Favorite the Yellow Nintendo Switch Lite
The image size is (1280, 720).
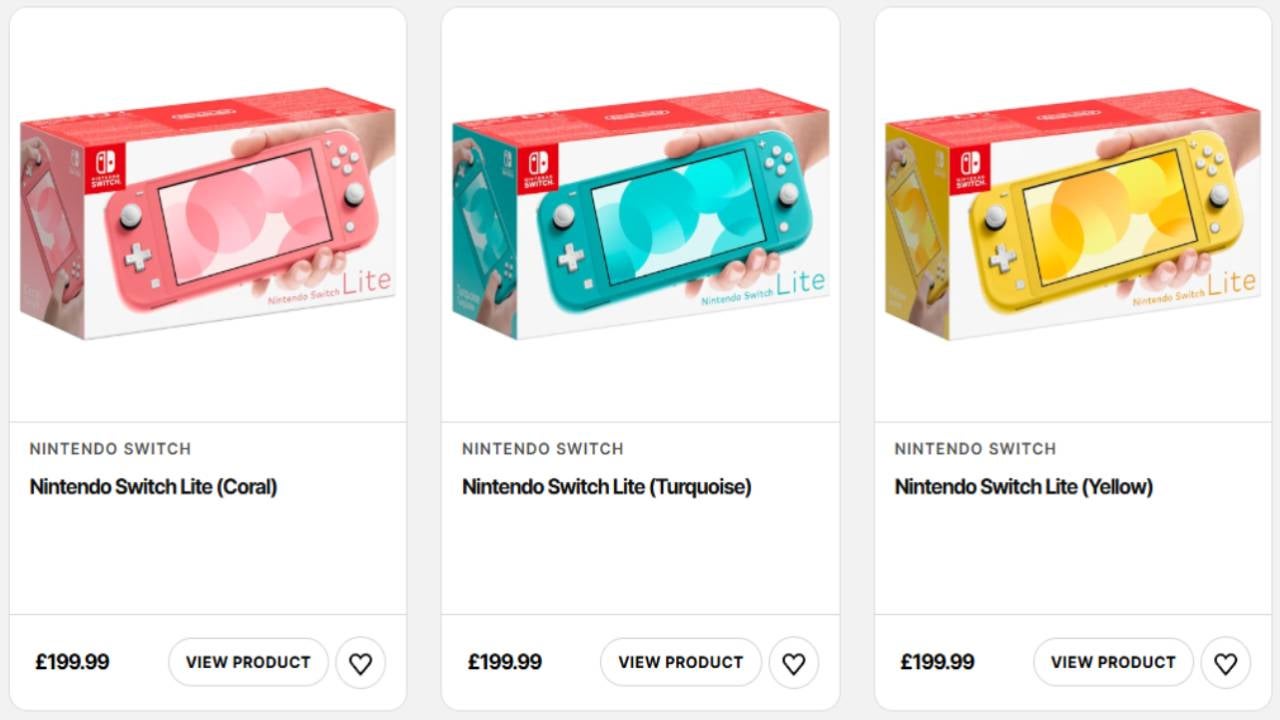(x=1226, y=662)
